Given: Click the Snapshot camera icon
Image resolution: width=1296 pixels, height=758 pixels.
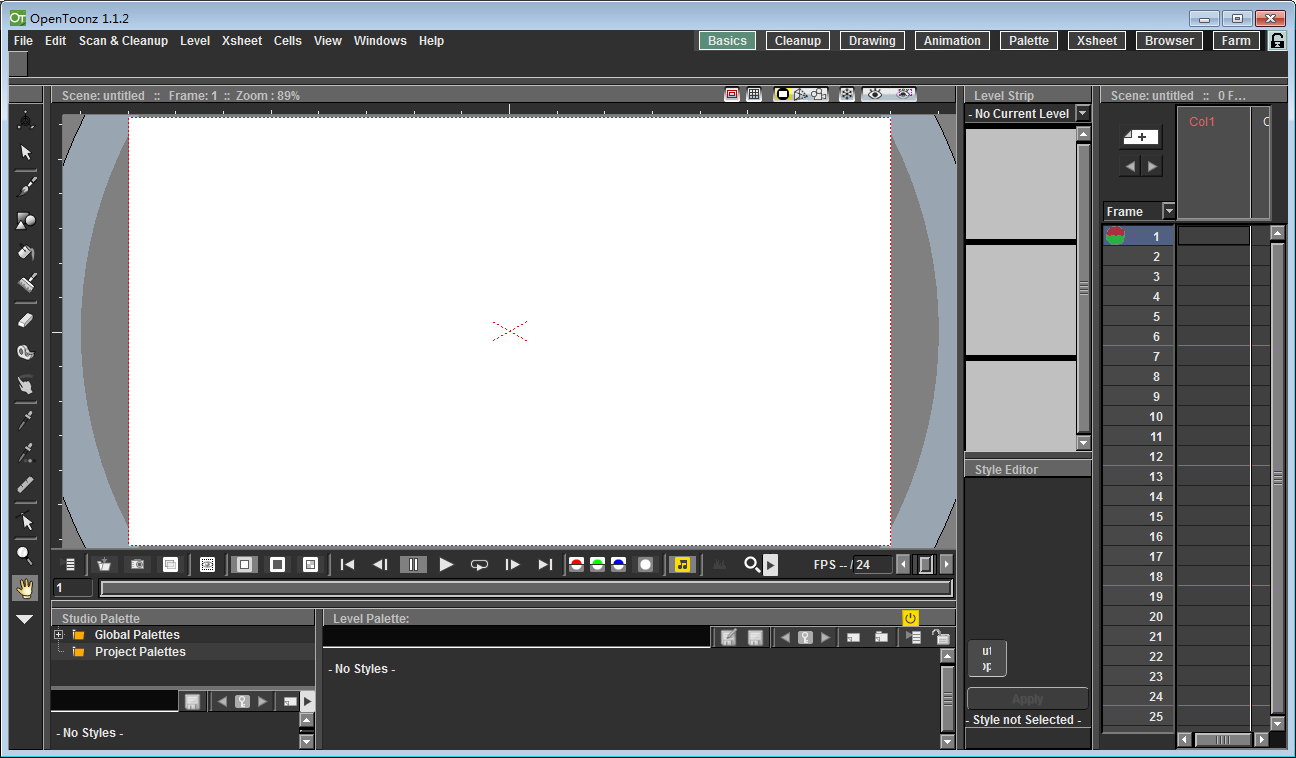Looking at the screenshot, I should [x=138, y=564].
